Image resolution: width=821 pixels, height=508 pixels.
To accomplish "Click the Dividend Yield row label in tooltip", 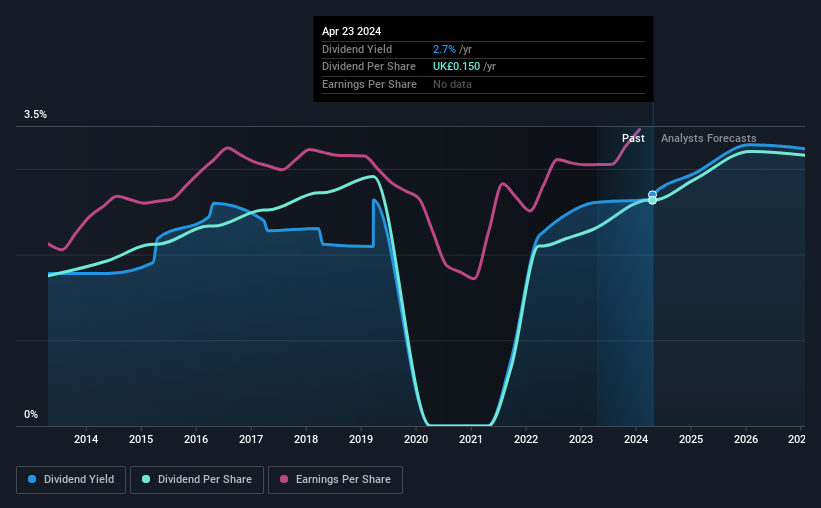I will coord(357,49).
